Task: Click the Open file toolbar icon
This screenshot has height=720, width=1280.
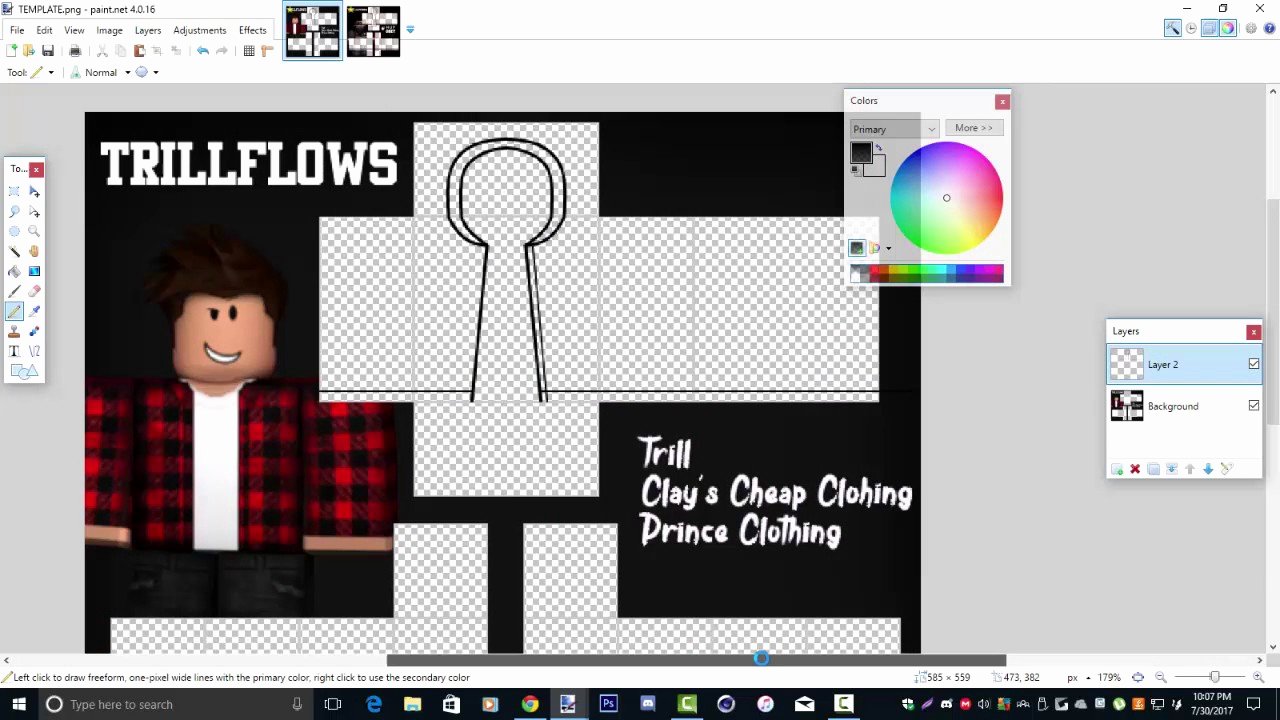Action: 29,51
